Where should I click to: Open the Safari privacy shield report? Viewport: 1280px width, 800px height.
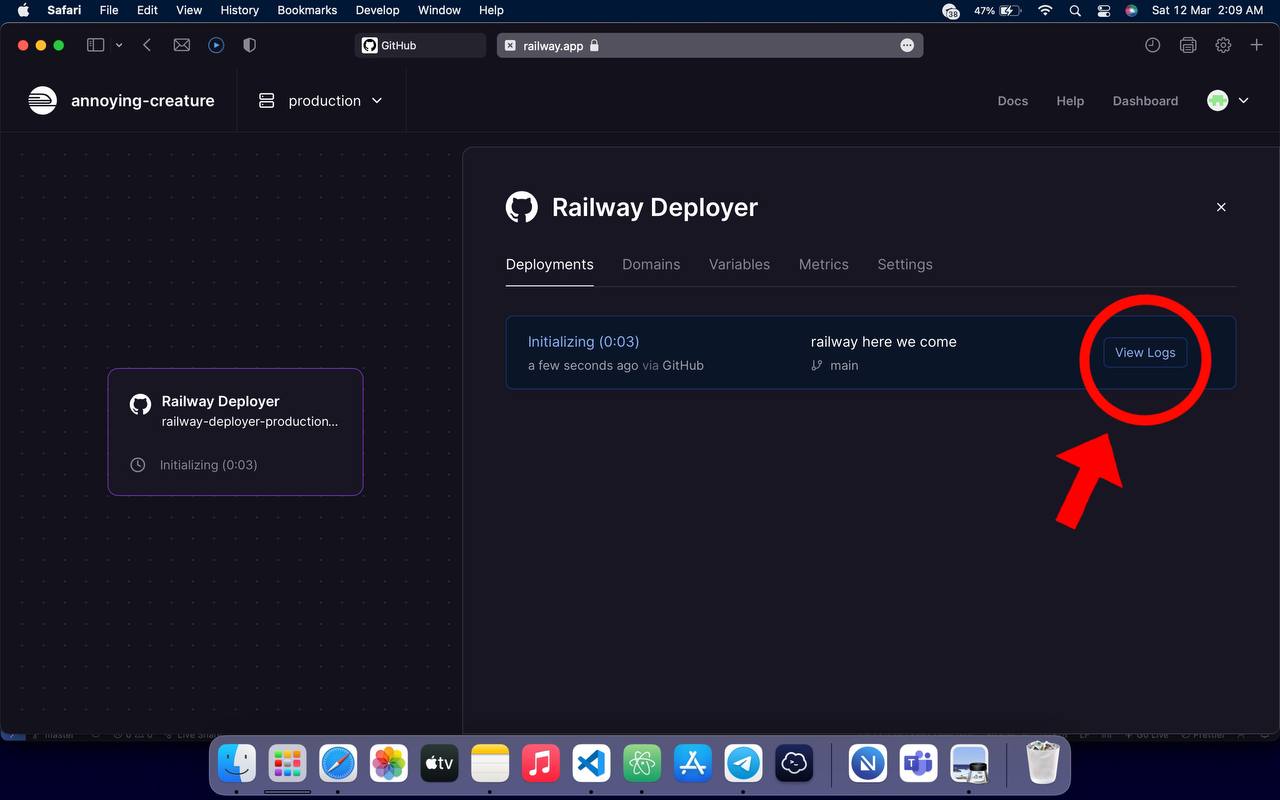tap(250, 45)
